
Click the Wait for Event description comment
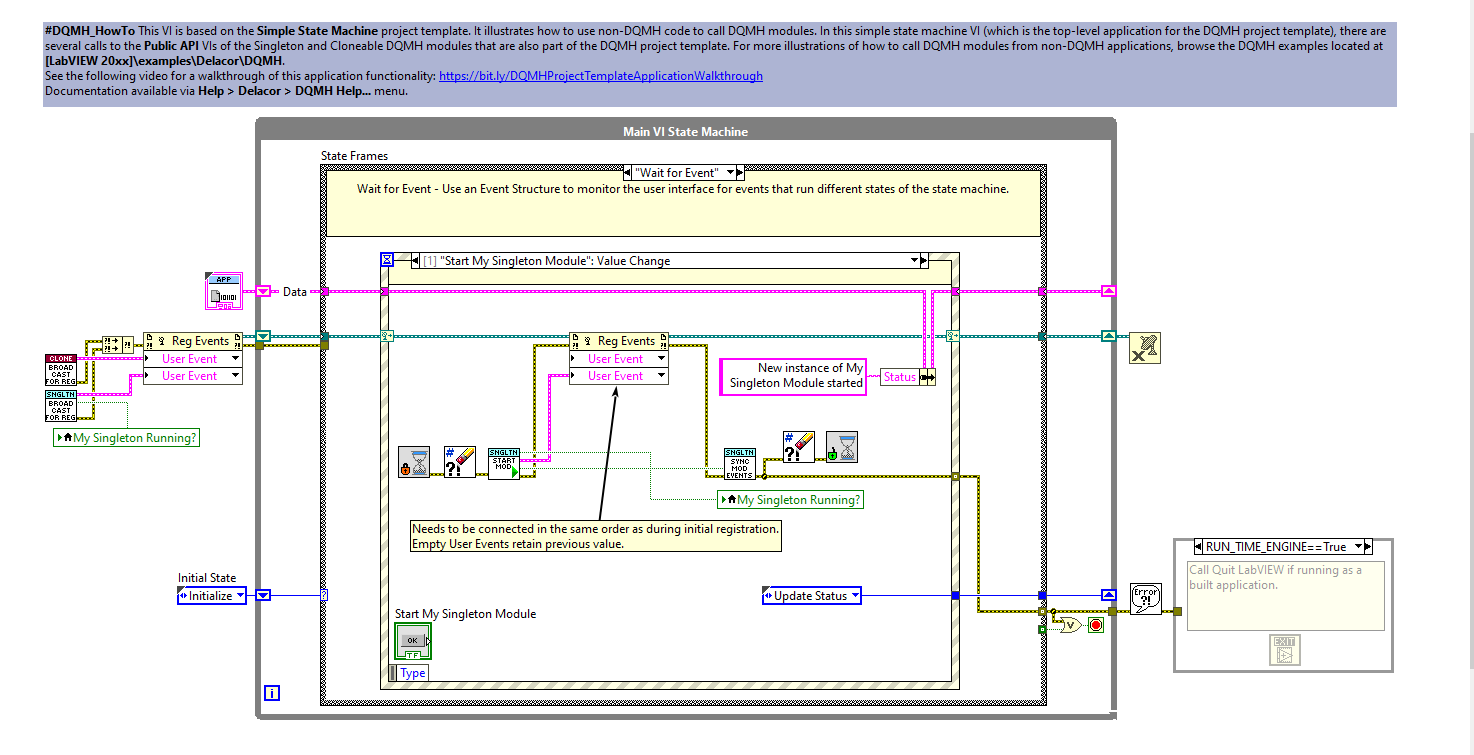pyautogui.click(x=683, y=202)
